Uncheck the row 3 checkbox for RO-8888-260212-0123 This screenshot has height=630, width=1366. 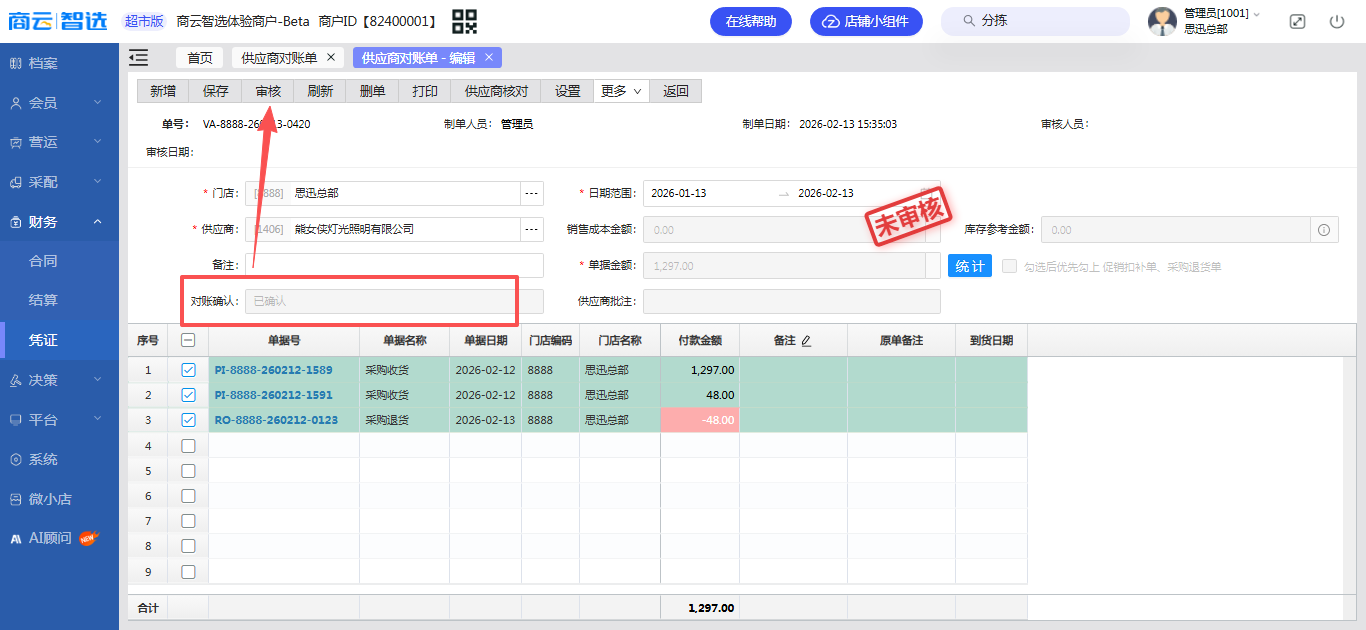pyautogui.click(x=188, y=420)
